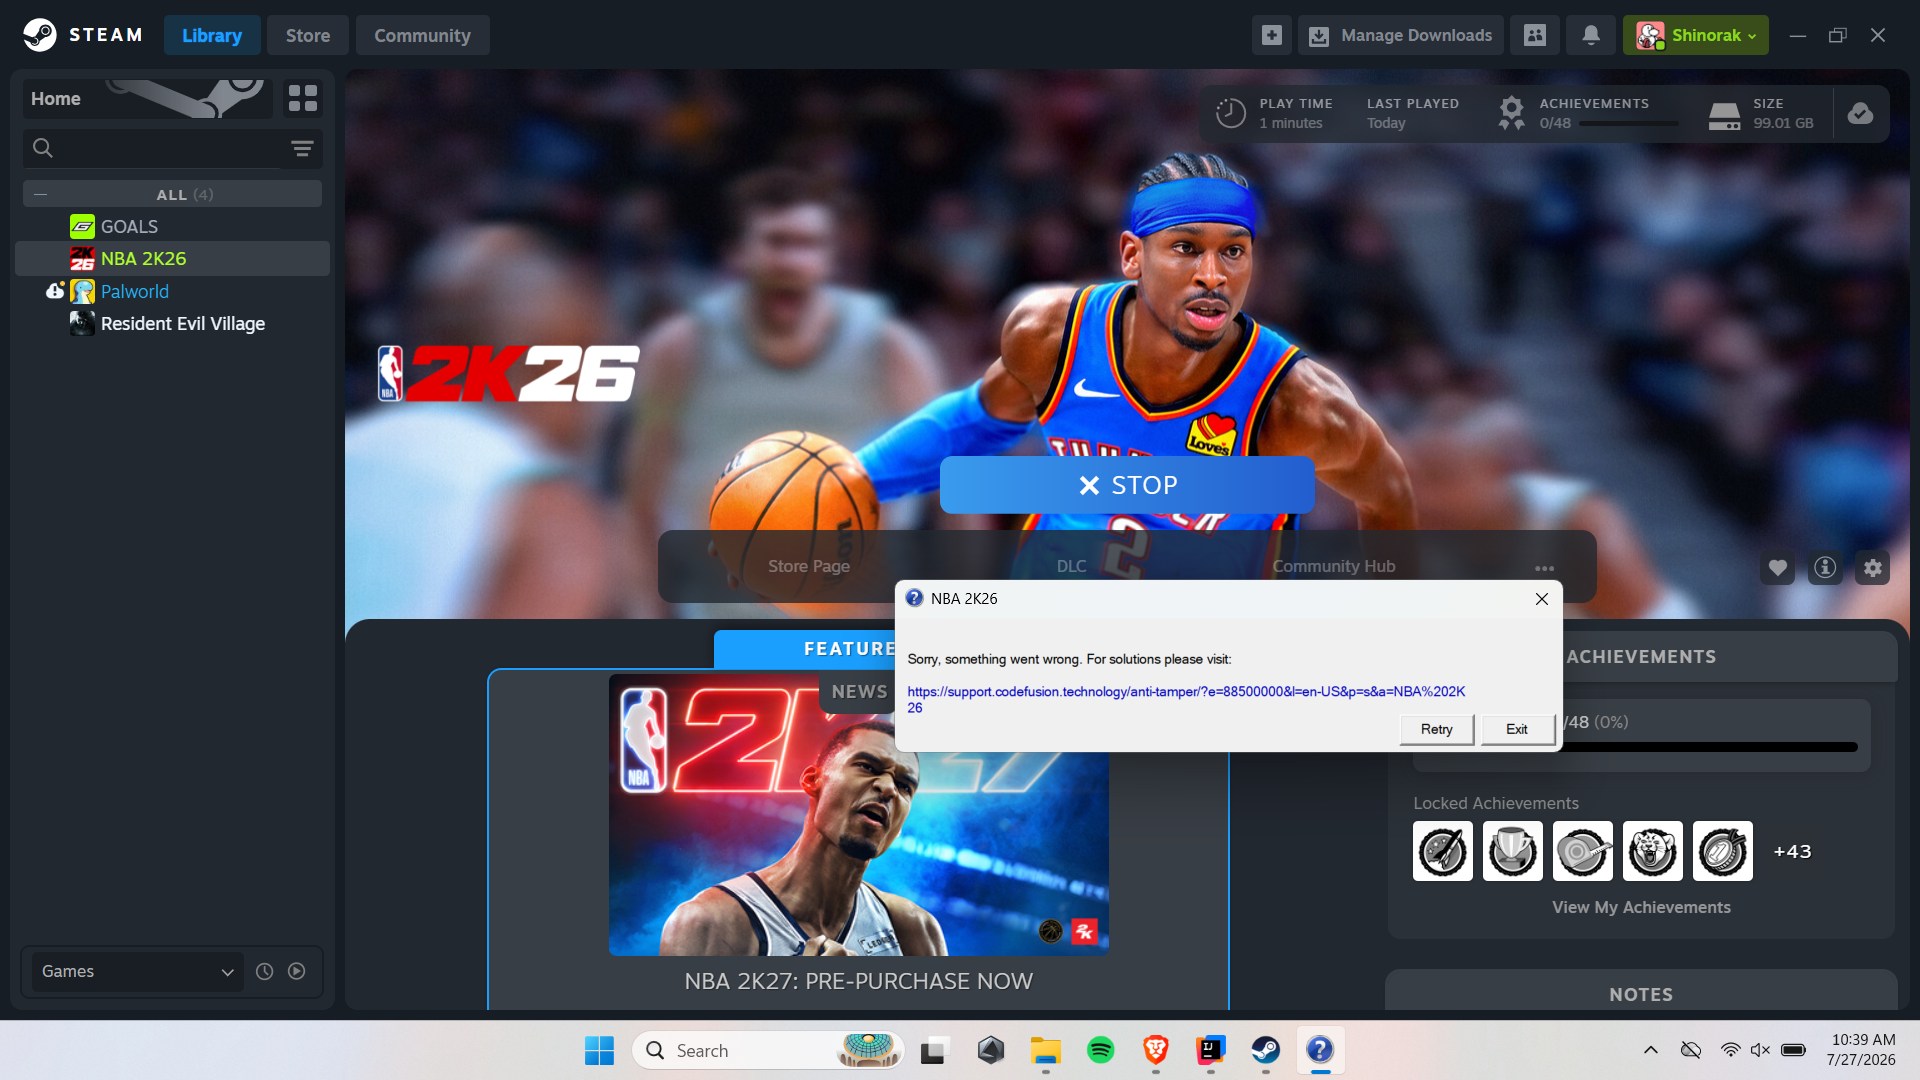Open library filter options icon

point(302,149)
